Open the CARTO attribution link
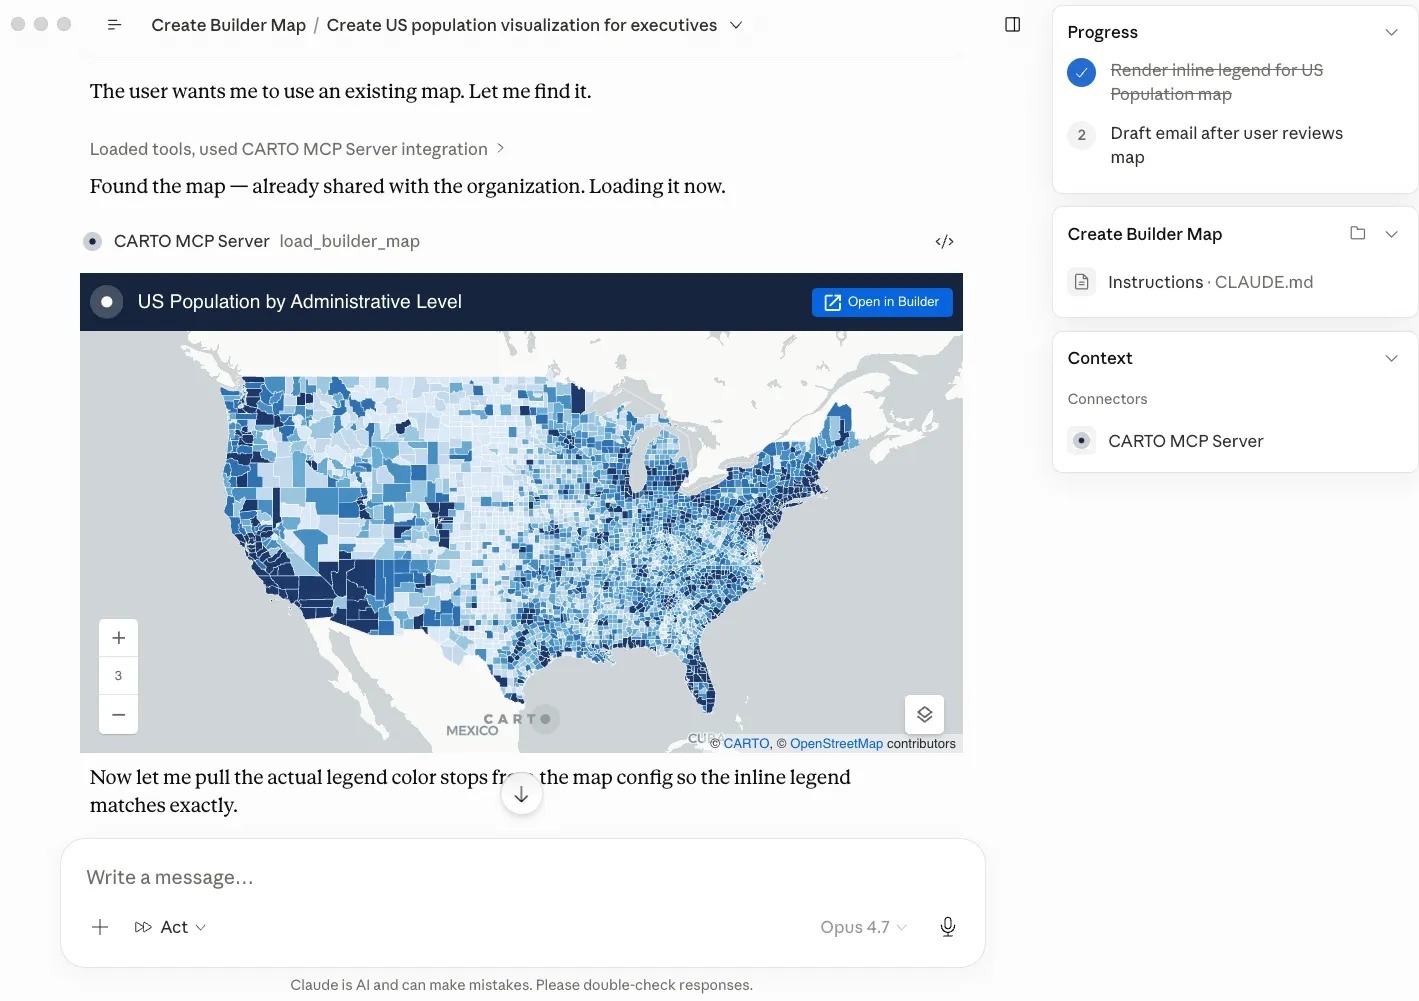 746,744
